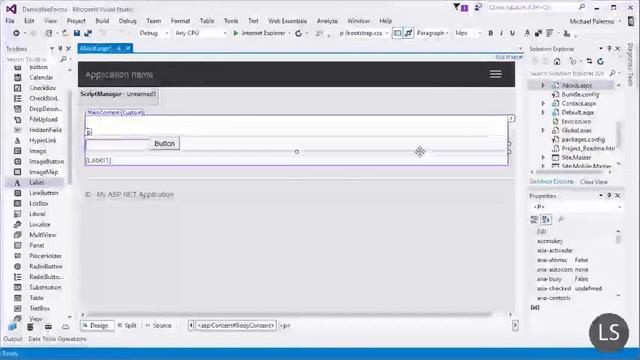Viewport: 640px width, 360px height.
Task: Open the Output panel tab
Action: pyautogui.click(x=13, y=339)
